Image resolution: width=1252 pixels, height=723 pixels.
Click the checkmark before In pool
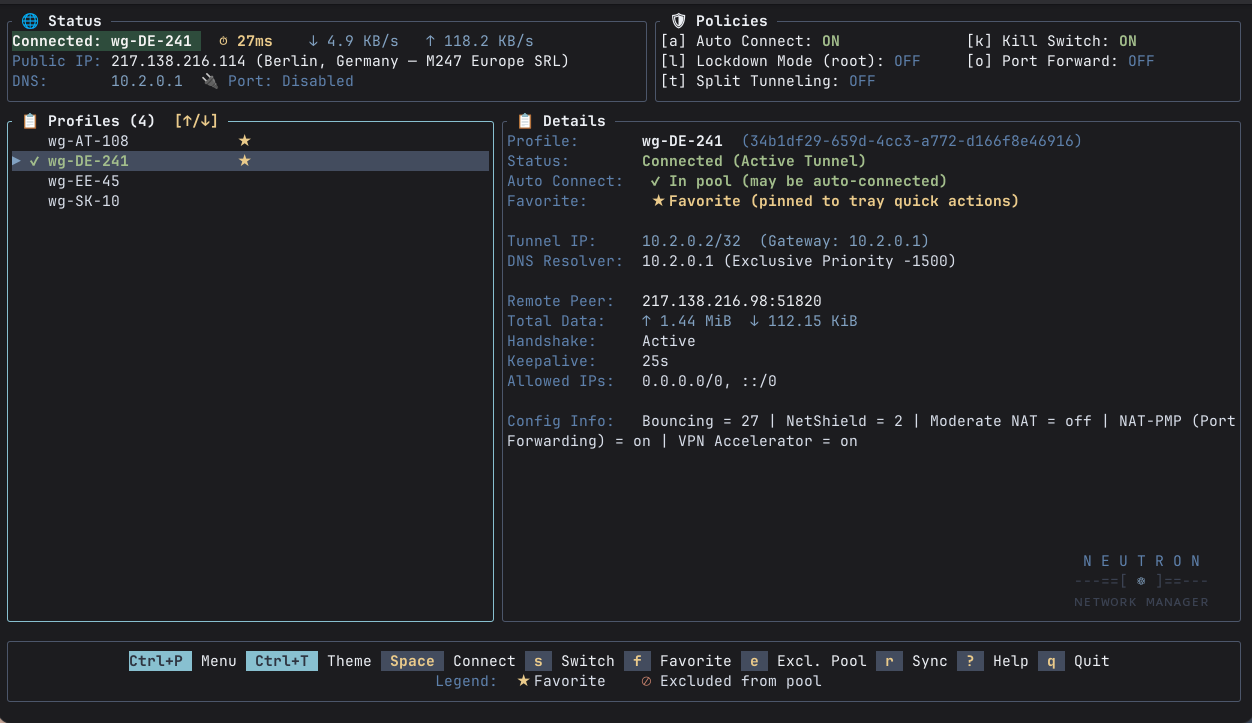click(x=656, y=181)
